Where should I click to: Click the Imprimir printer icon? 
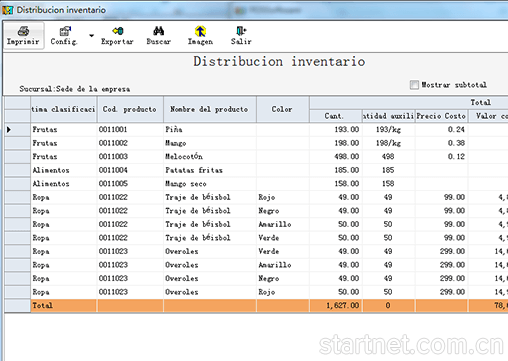[23, 31]
